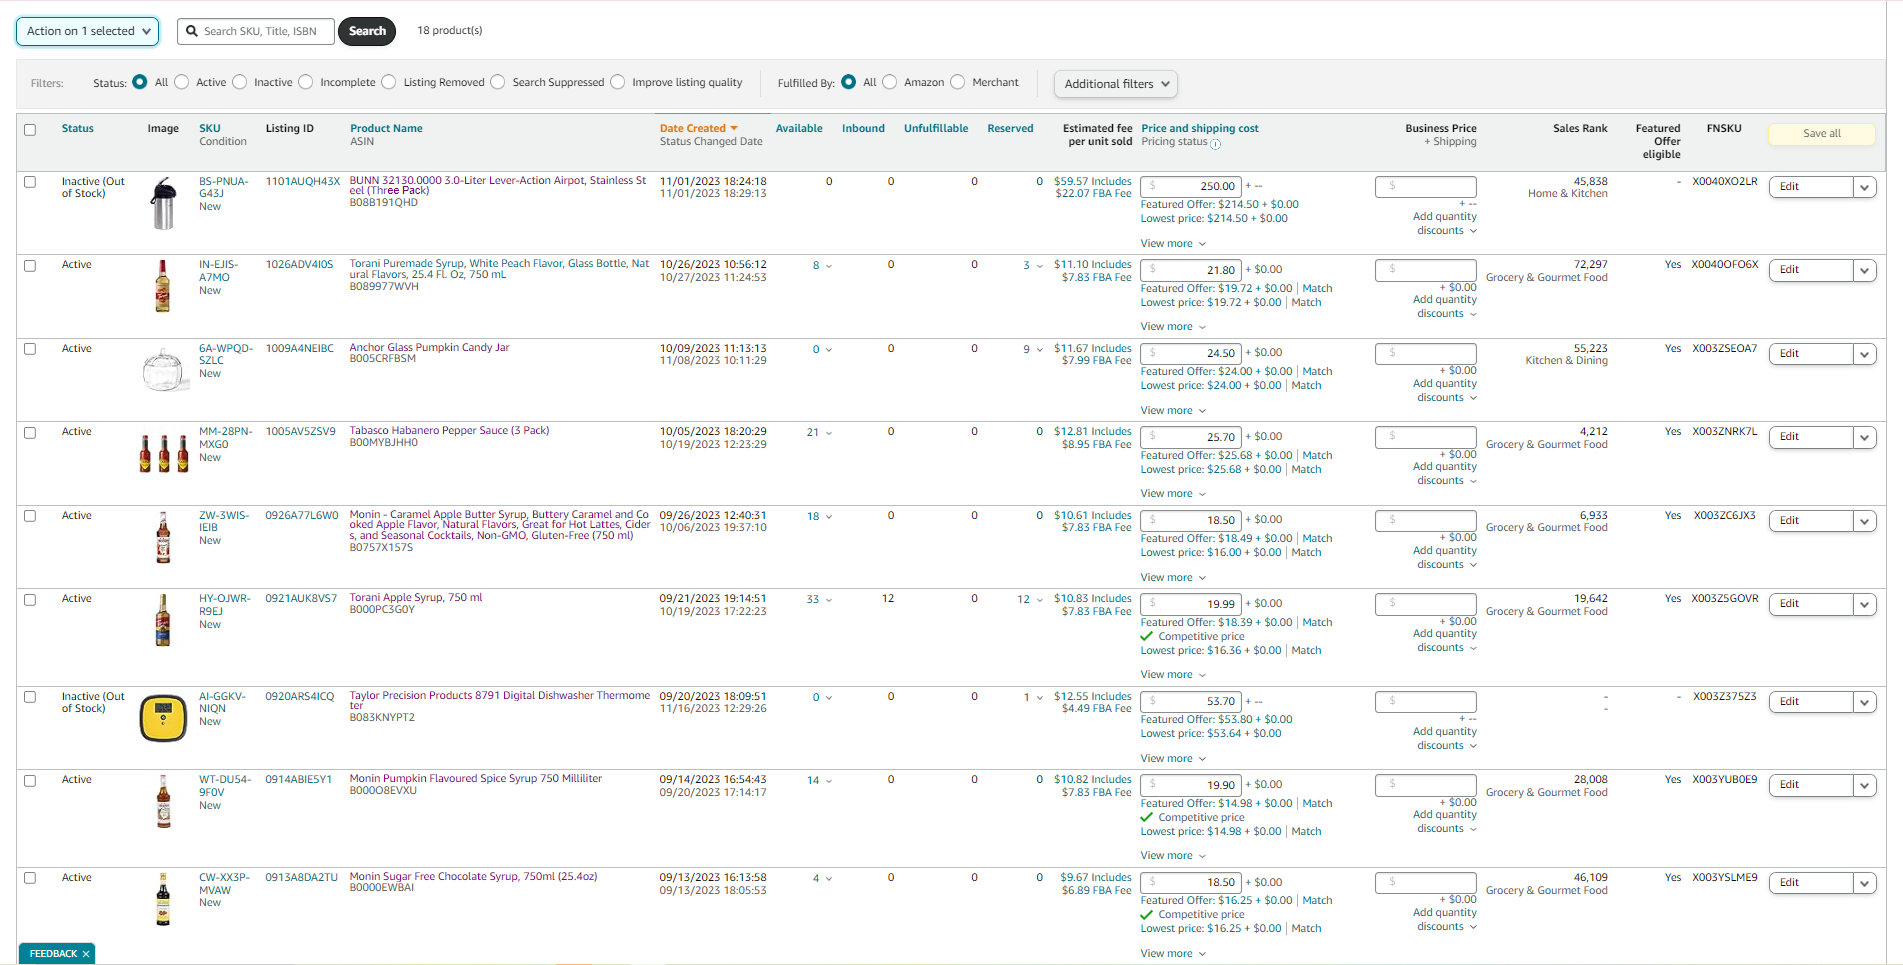Click Edit for the Monin Sugar Free Chocolate Syrup
The height and width of the screenshot is (965, 1903).
pos(1811,883)
